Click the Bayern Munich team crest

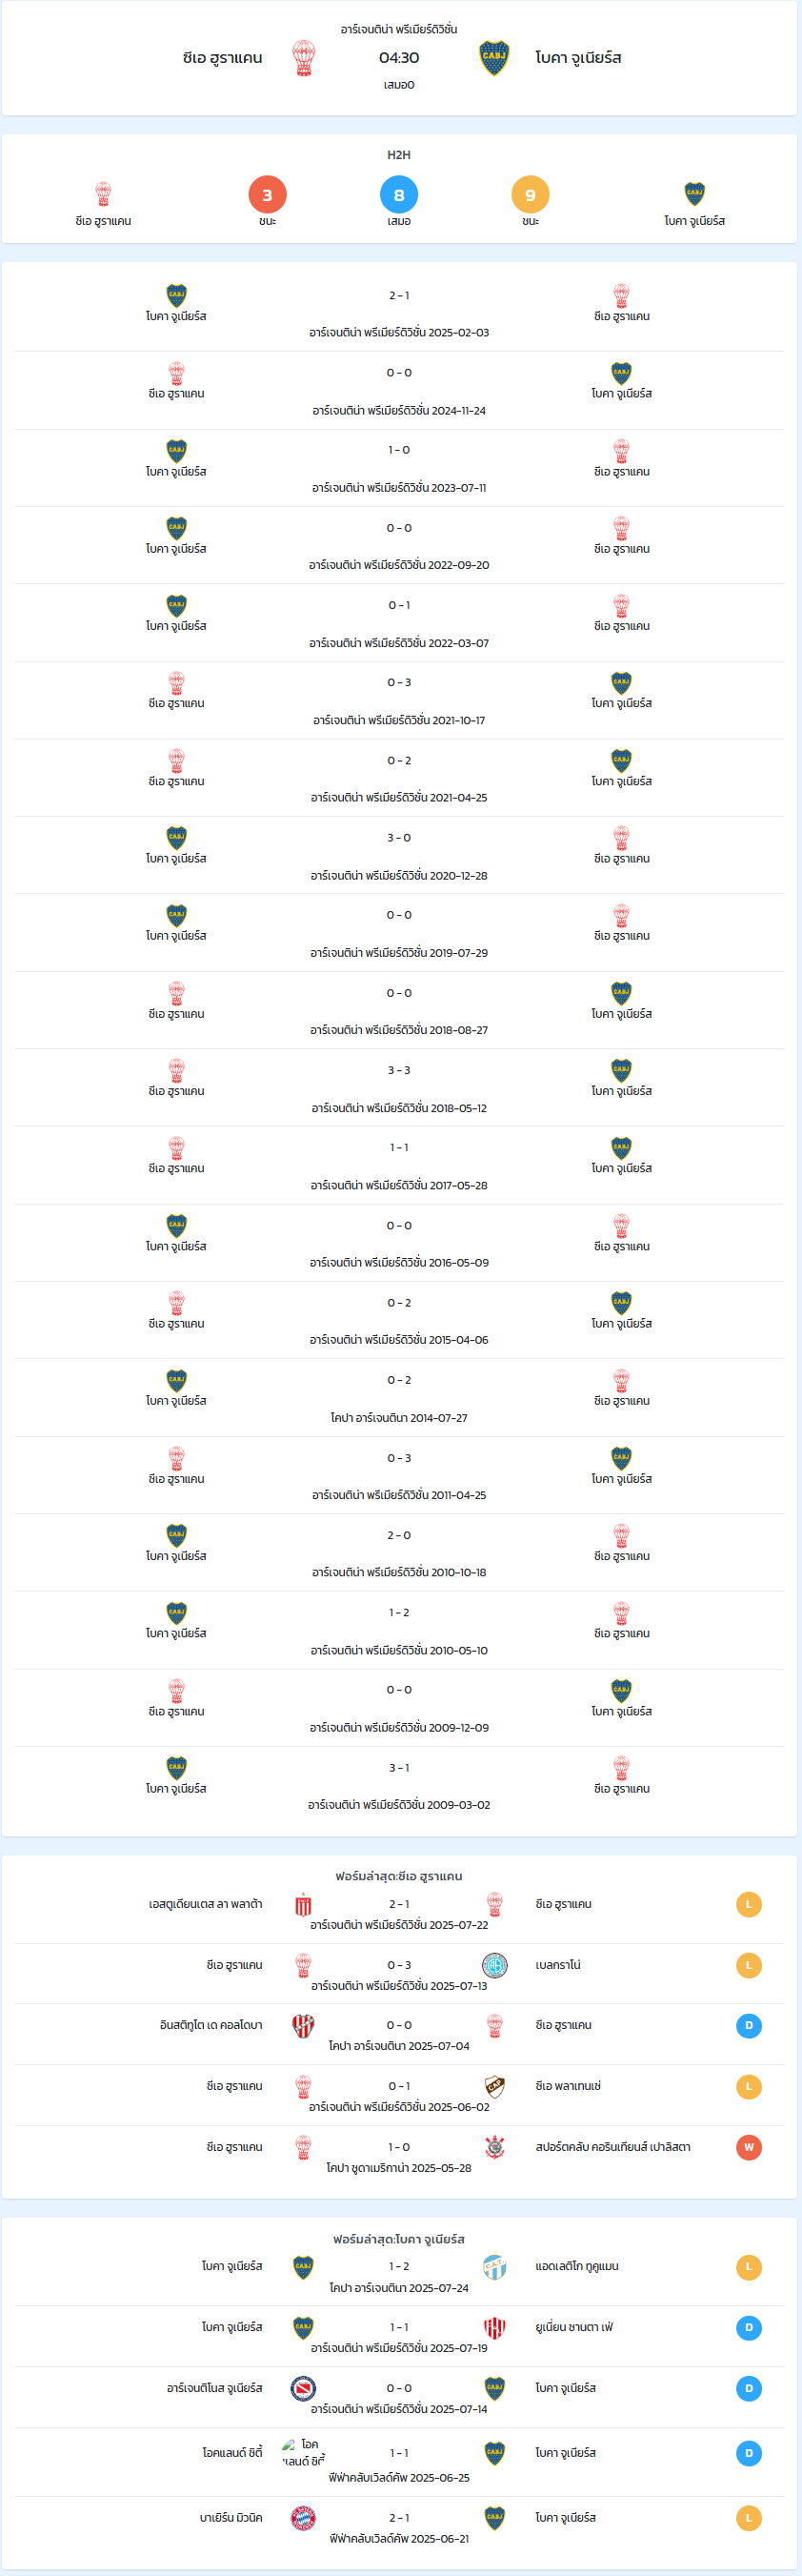click(303, 2518)
